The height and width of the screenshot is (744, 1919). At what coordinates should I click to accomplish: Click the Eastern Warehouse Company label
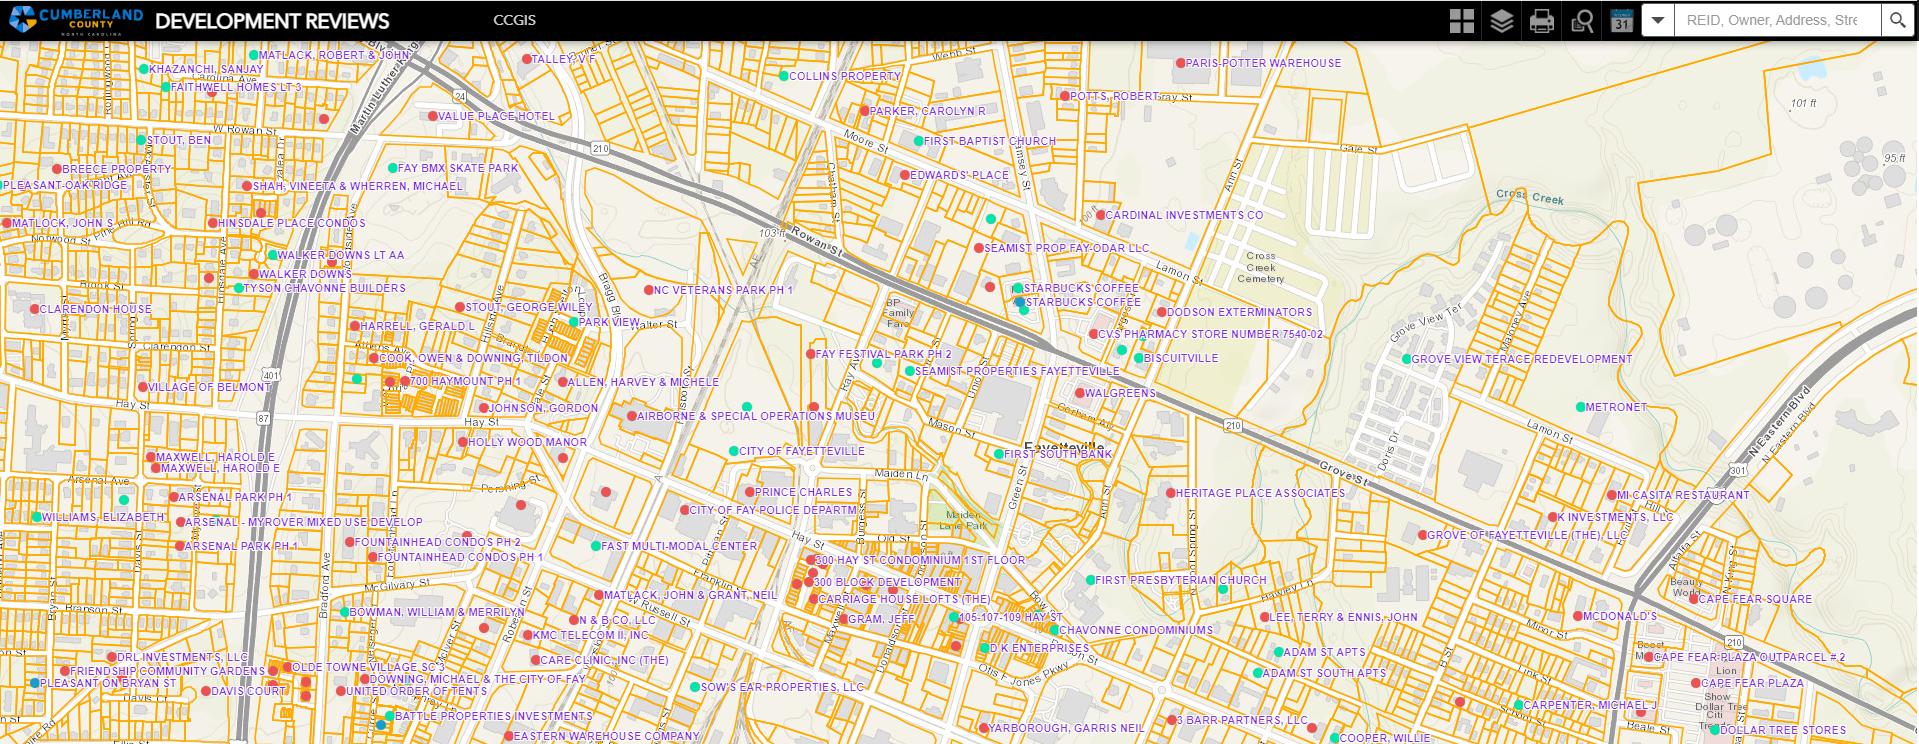coord(606,736)
